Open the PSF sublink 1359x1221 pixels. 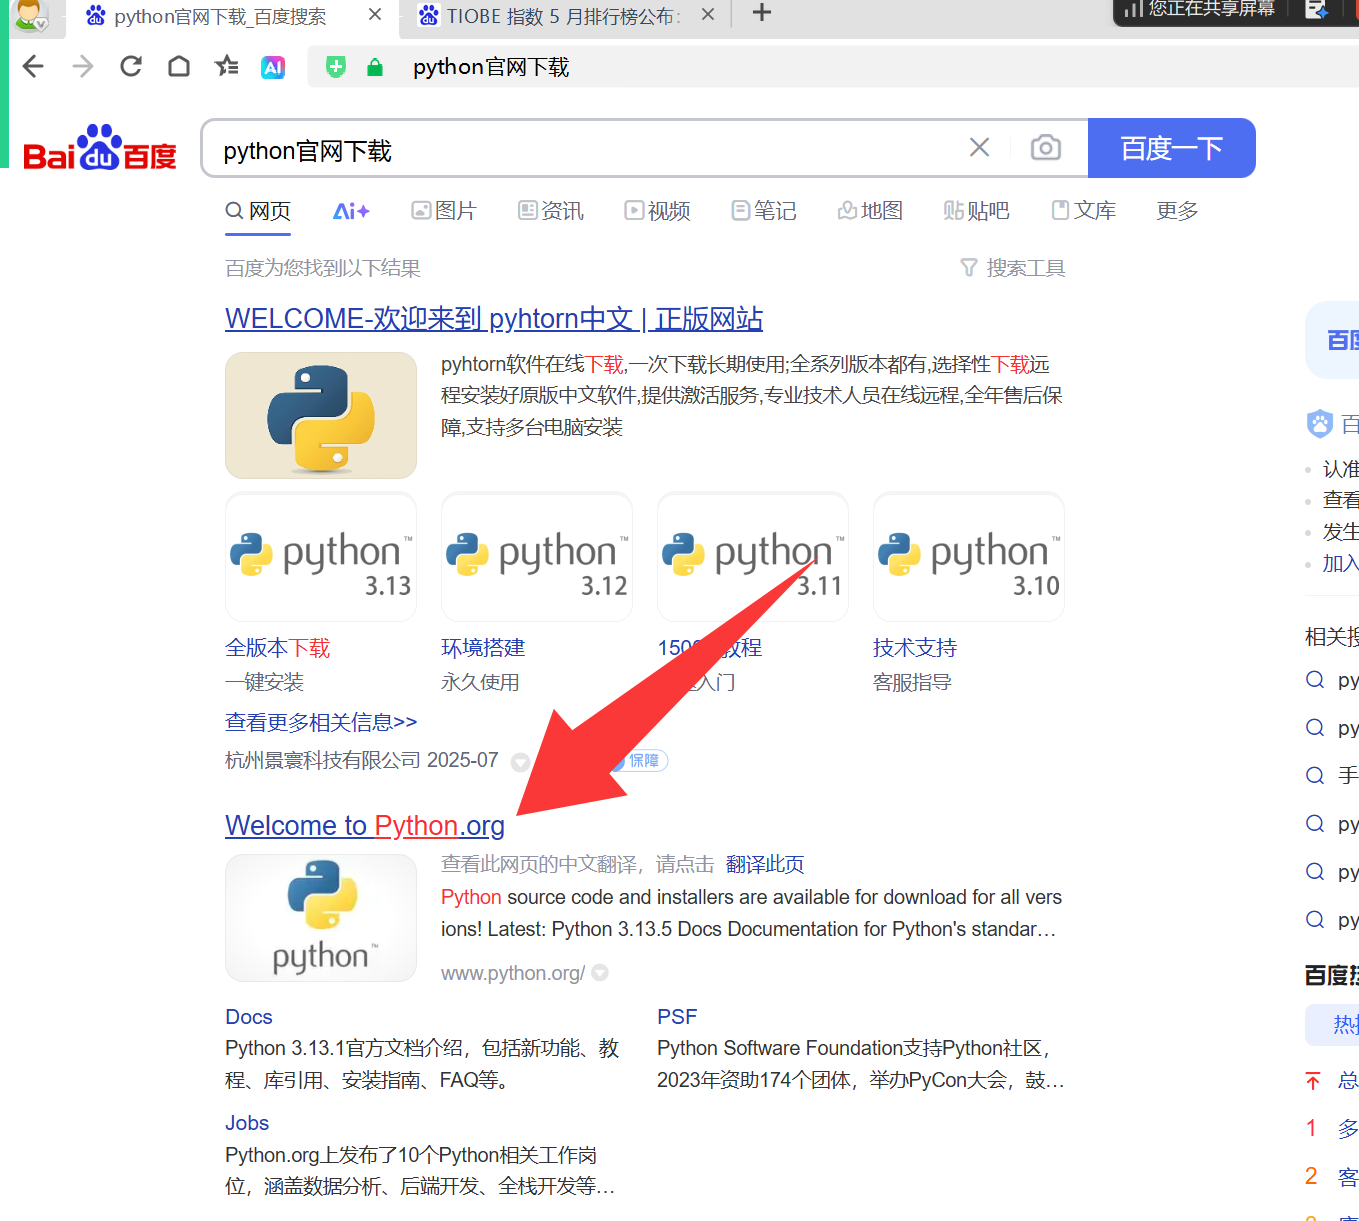(x=677, y=1017)
